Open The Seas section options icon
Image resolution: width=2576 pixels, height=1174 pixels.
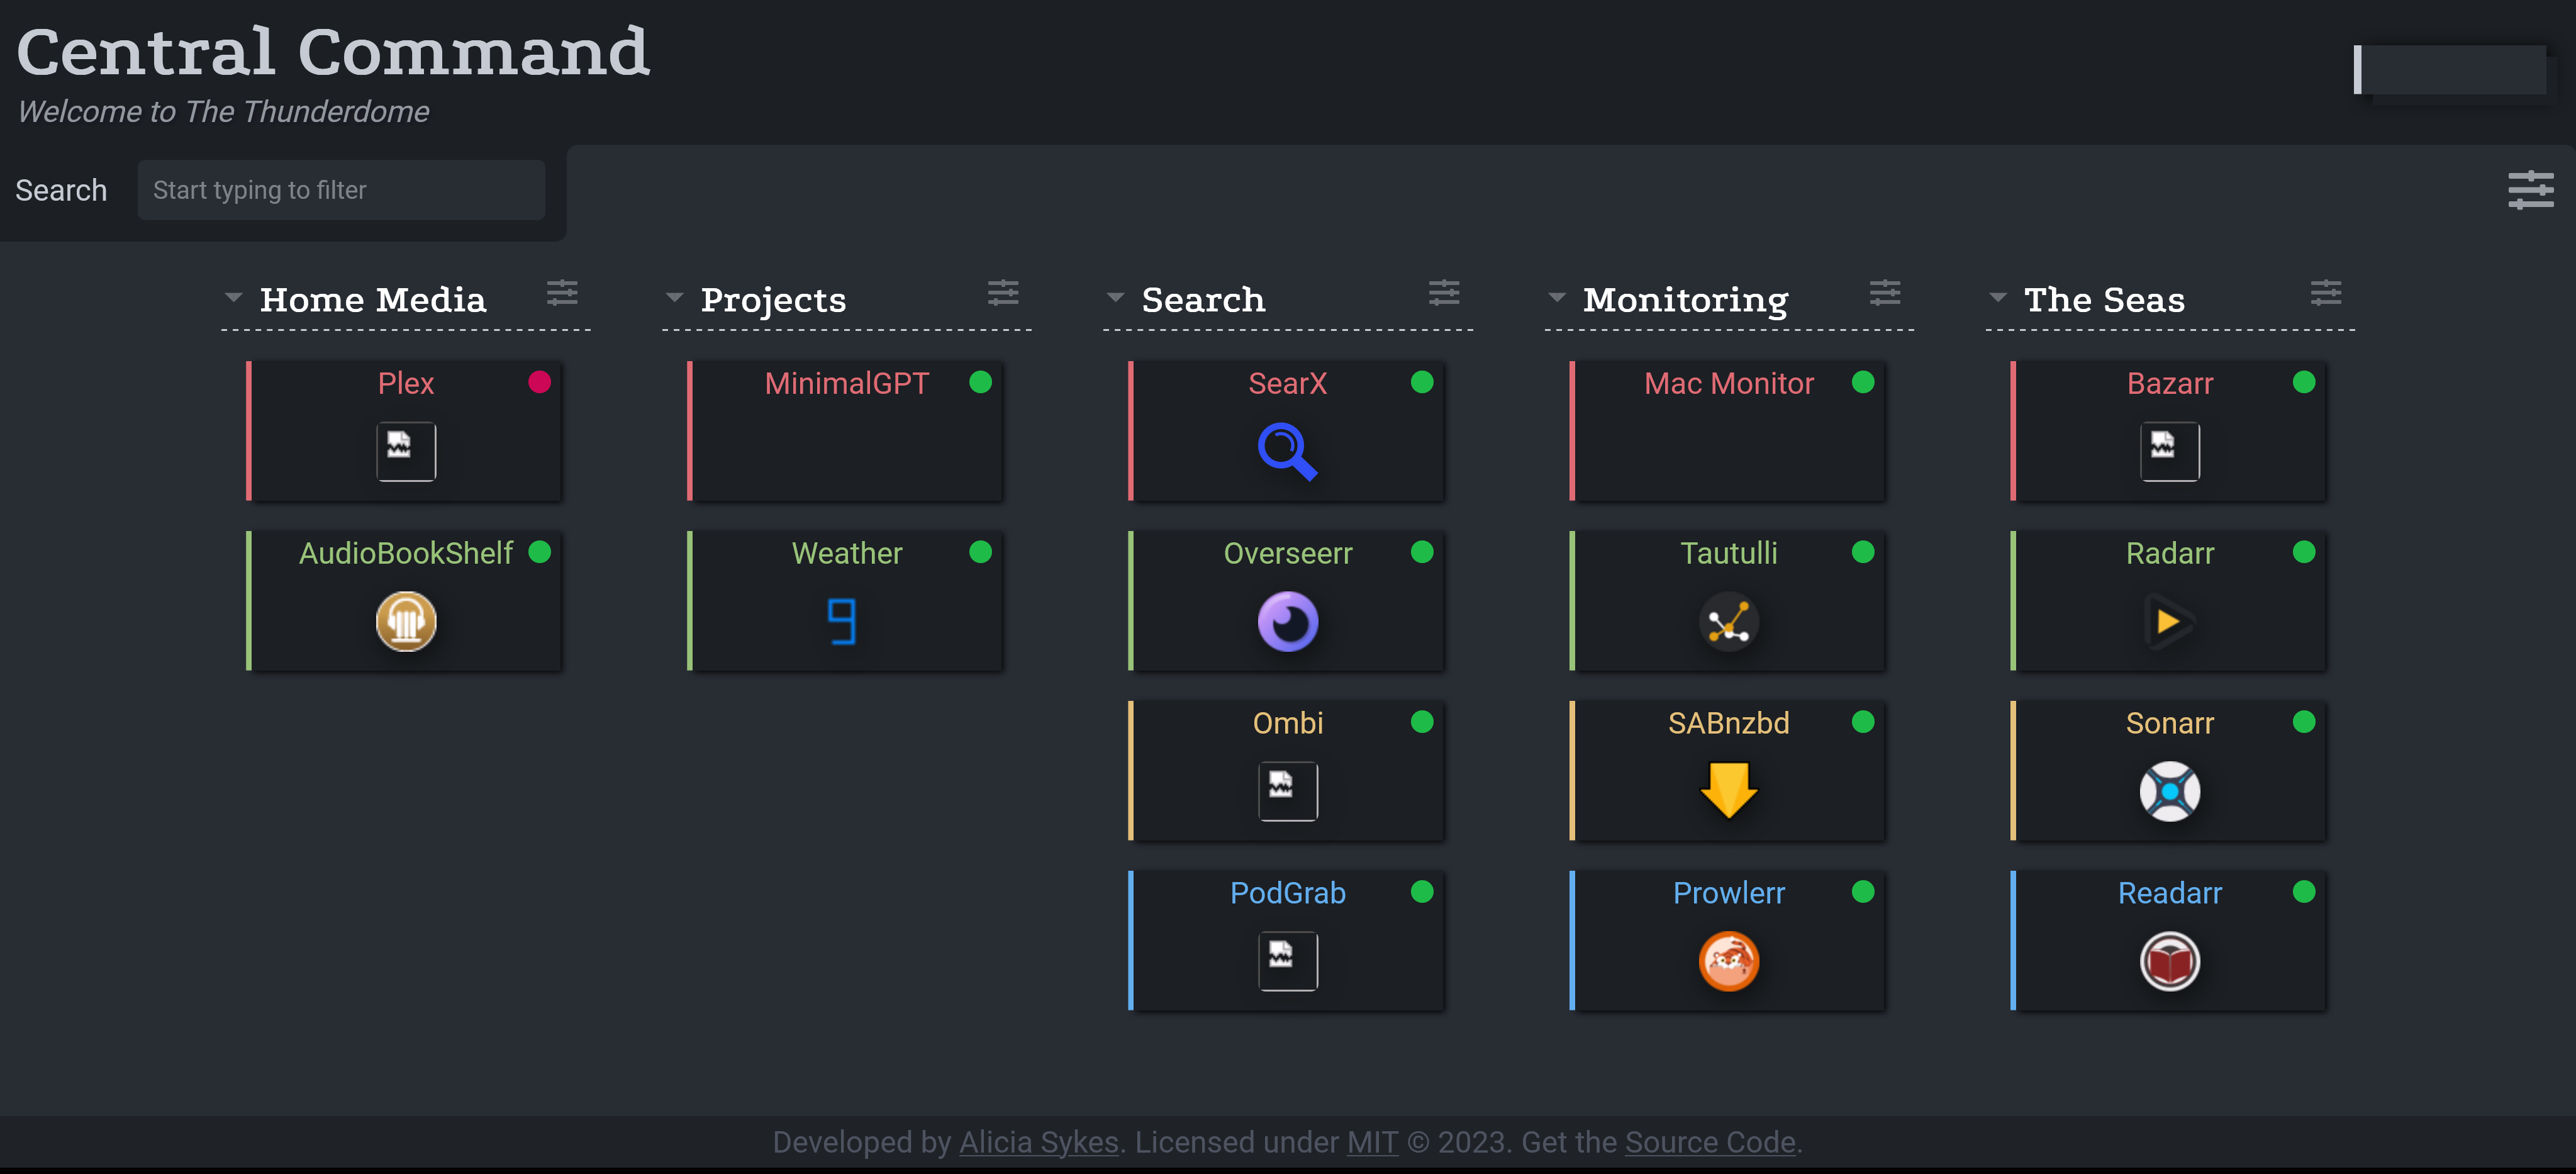point(2326,293)
